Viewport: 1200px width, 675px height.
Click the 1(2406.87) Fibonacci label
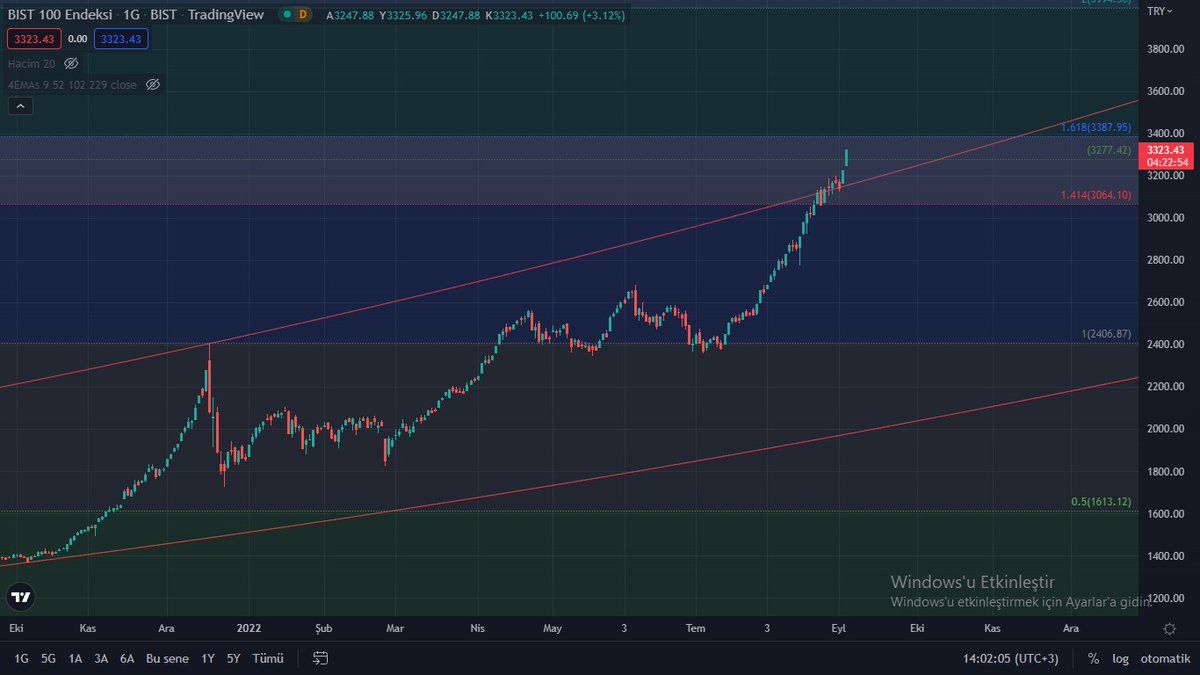1105,334
